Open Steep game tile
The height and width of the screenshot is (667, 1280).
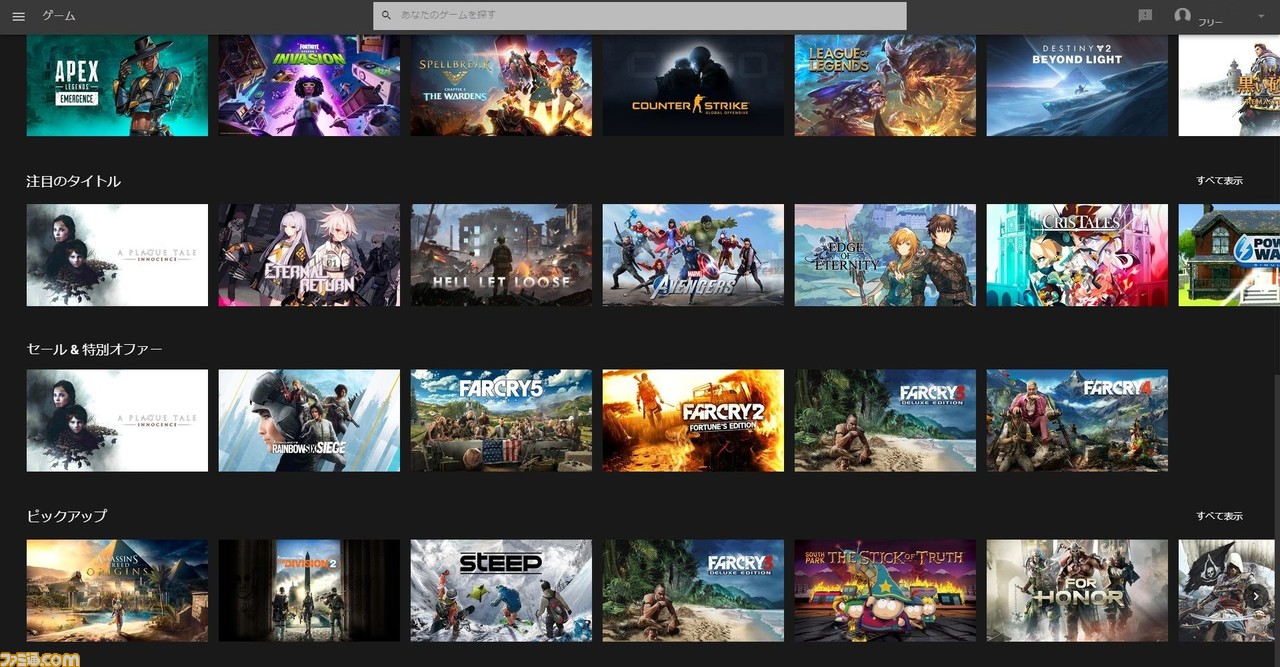coord(501,591)
